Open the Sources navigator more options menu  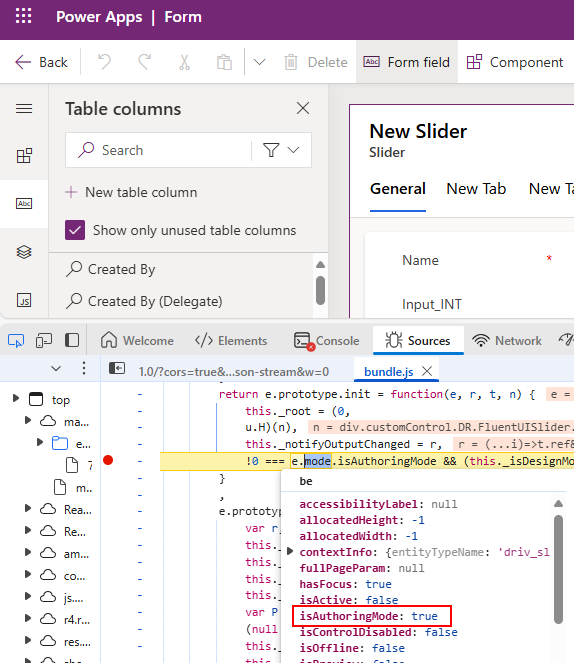[x=84, y=369]
